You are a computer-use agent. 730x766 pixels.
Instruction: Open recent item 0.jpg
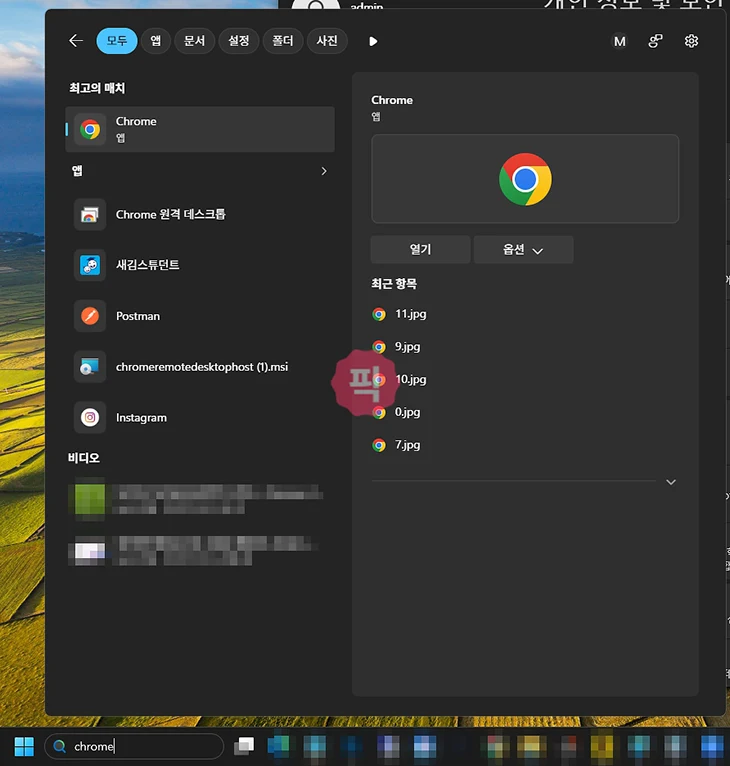[396, 412]
